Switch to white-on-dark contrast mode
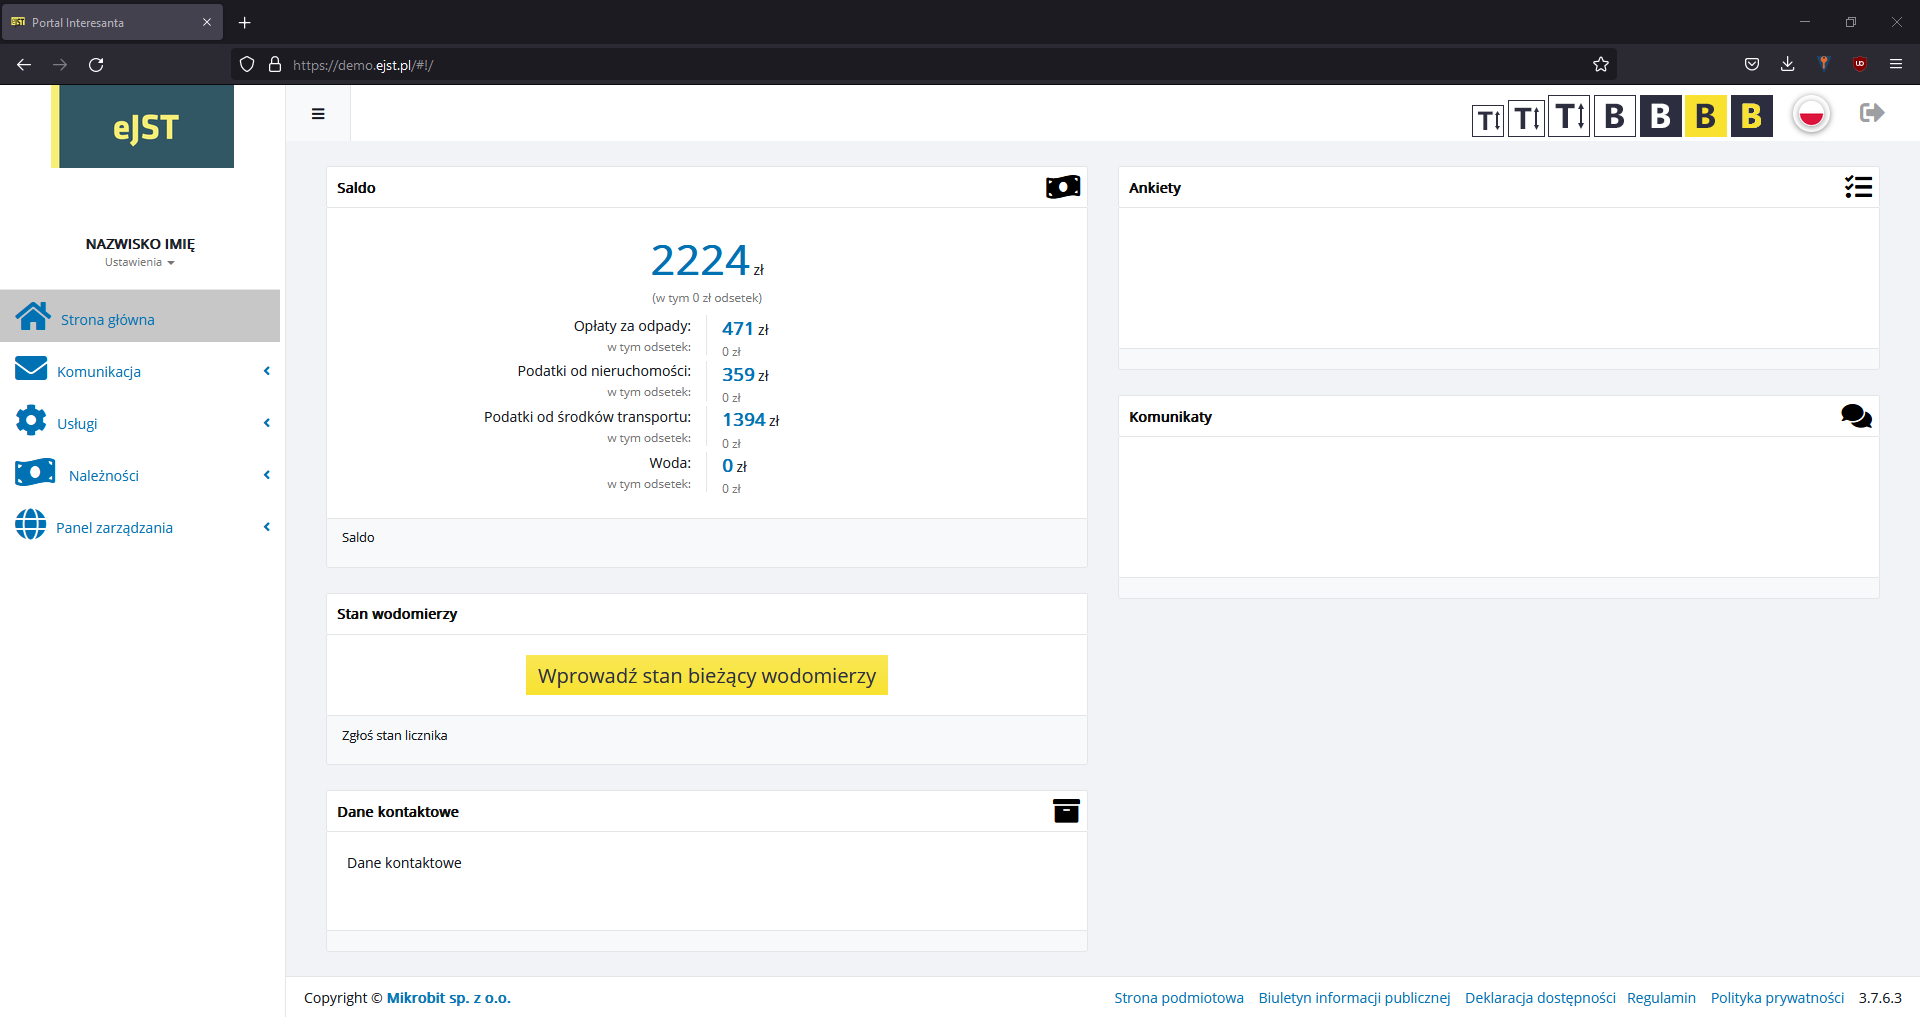The image size is (1920, 1023). pos(1660,117)
